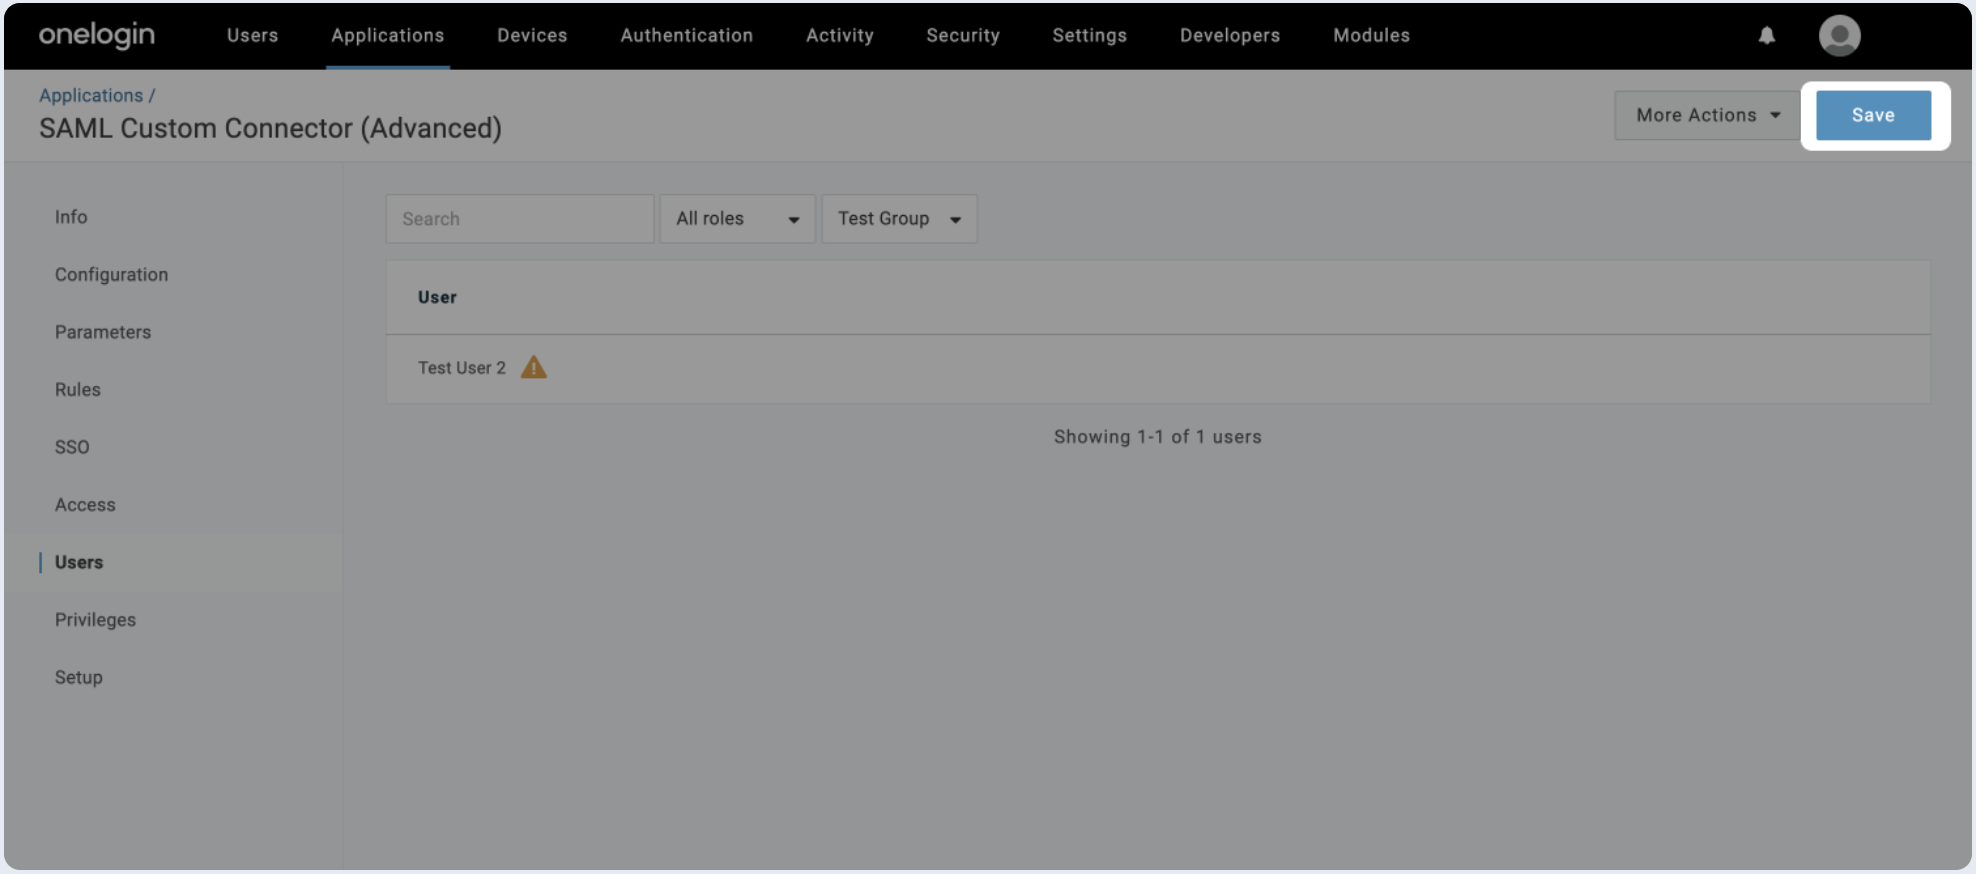Select Privileges in the left sidebar
The height and width of the screenshot is (874, 1976).
click(95, 620)
